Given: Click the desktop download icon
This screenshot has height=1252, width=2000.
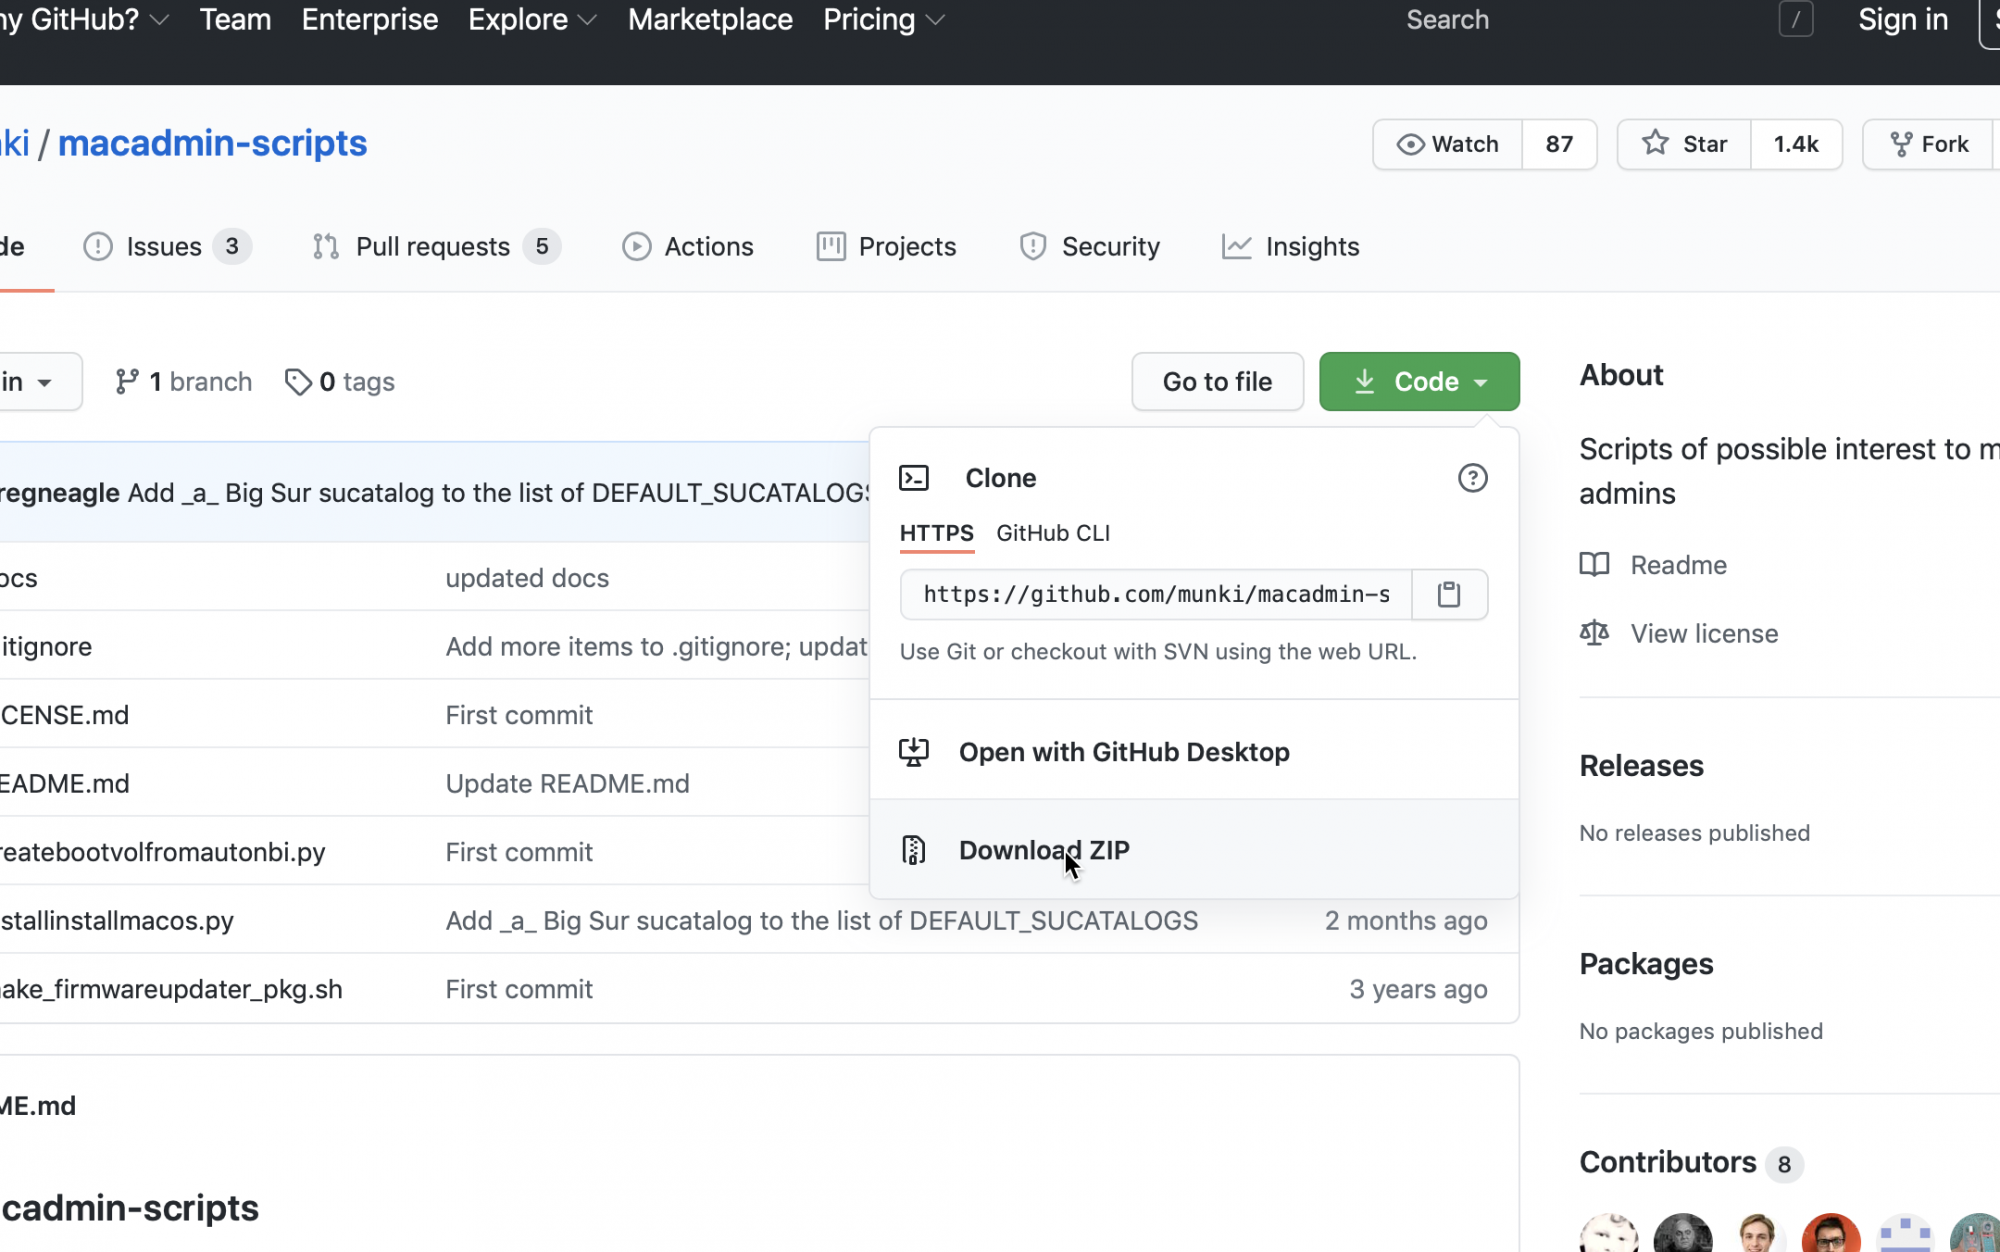Looking at the screenshot, I should pos(914,752).
